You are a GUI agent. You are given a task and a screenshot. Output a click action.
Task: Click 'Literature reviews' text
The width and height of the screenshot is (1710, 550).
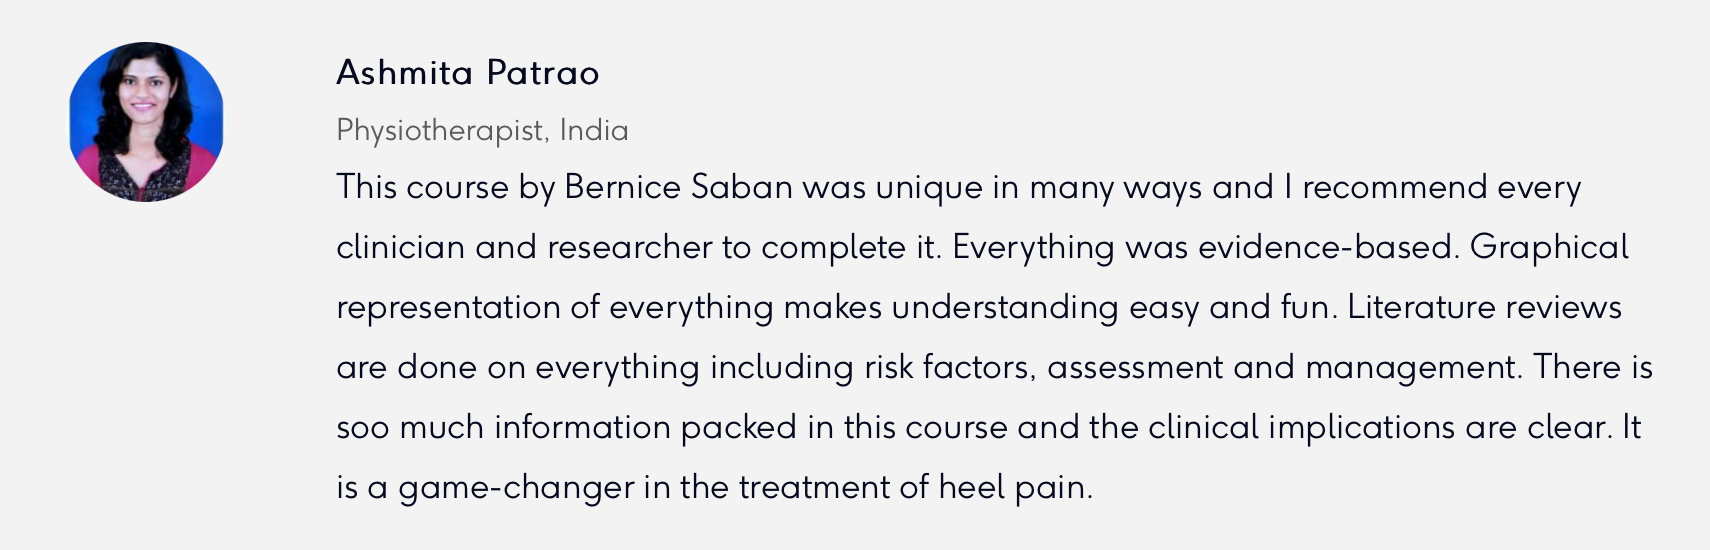click(x=1484, y=307)
